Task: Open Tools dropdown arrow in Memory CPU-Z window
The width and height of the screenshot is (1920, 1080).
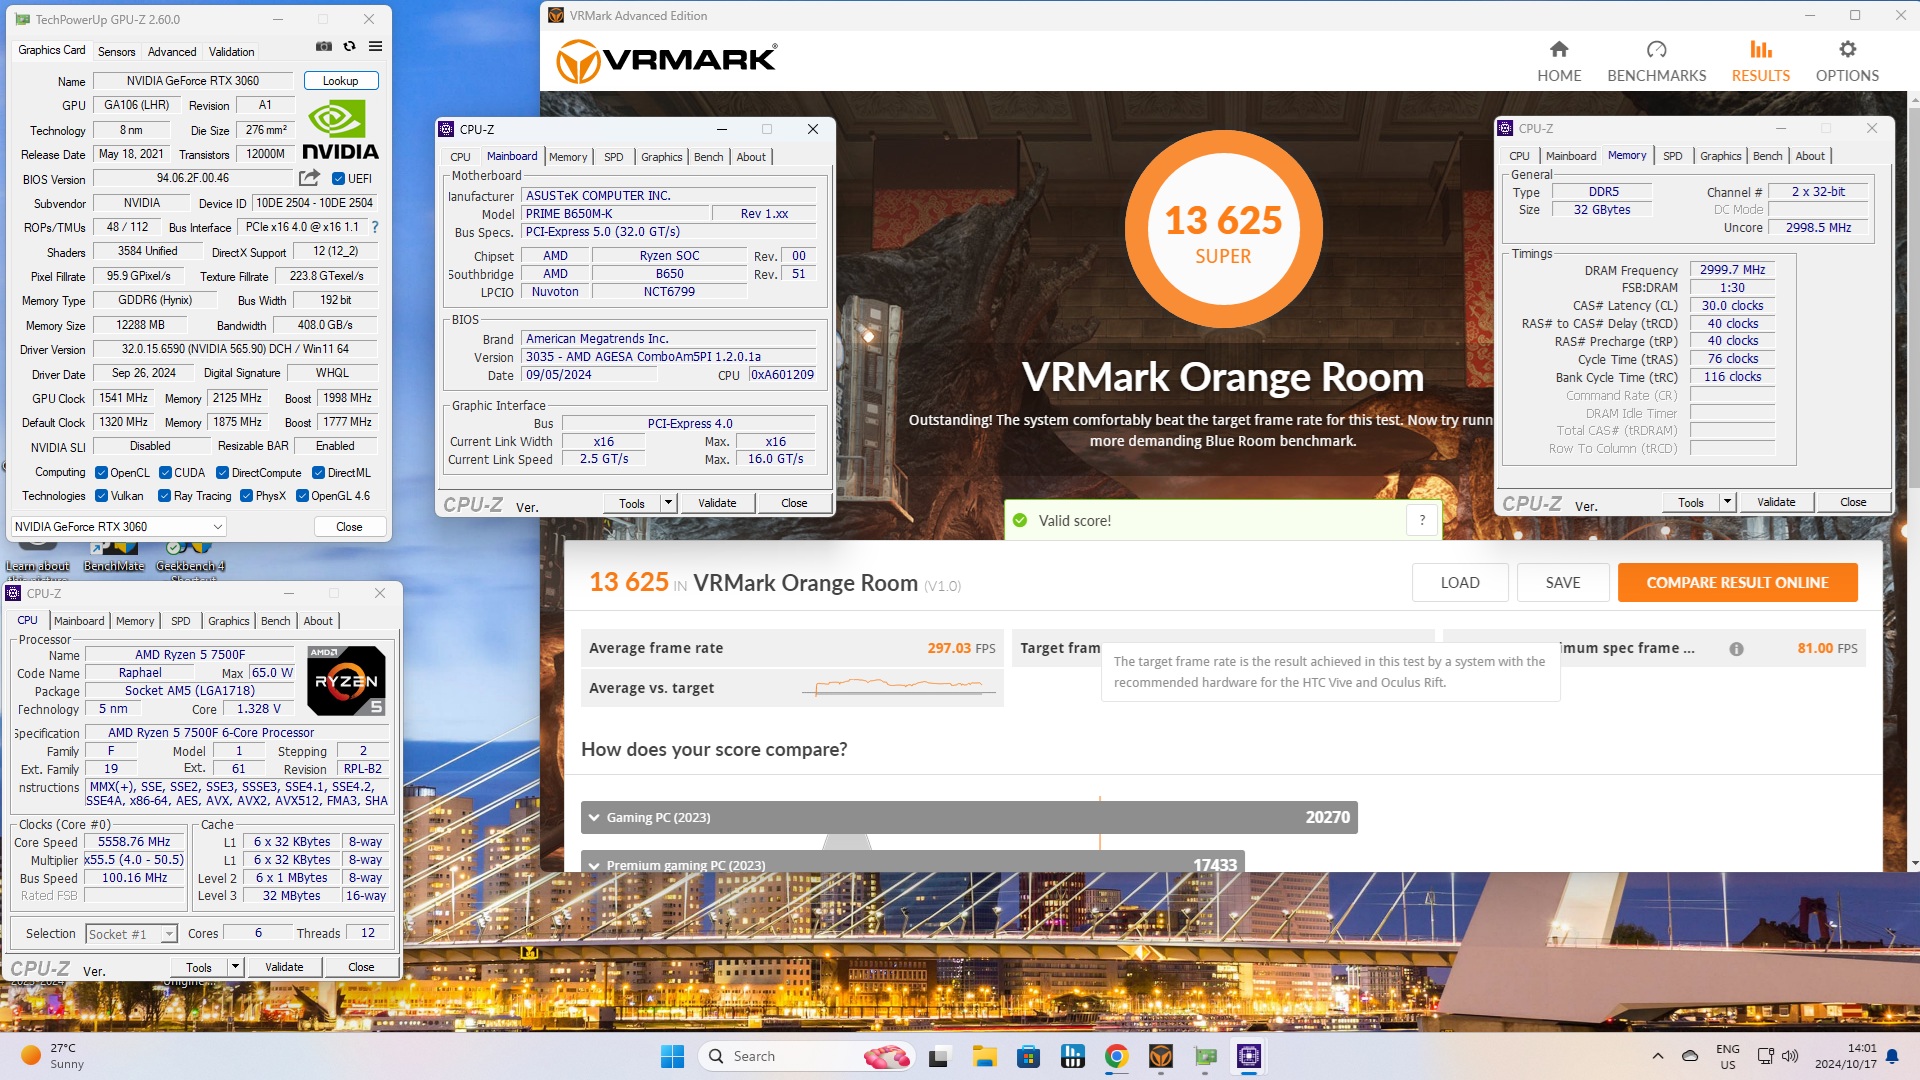Action: point(1727,502)
